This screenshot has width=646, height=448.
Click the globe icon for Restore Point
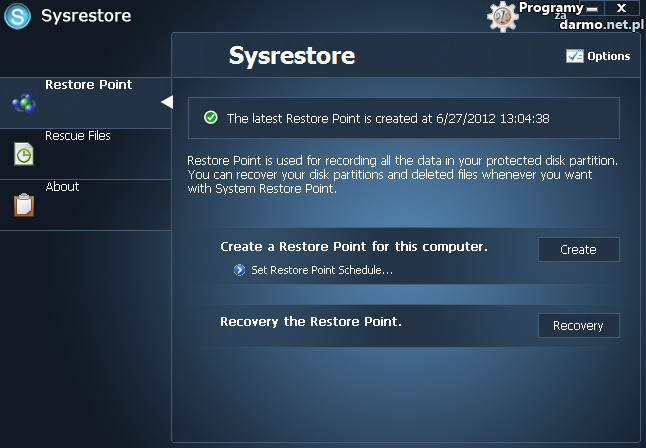pyautogui.click(x=23, y=102)
